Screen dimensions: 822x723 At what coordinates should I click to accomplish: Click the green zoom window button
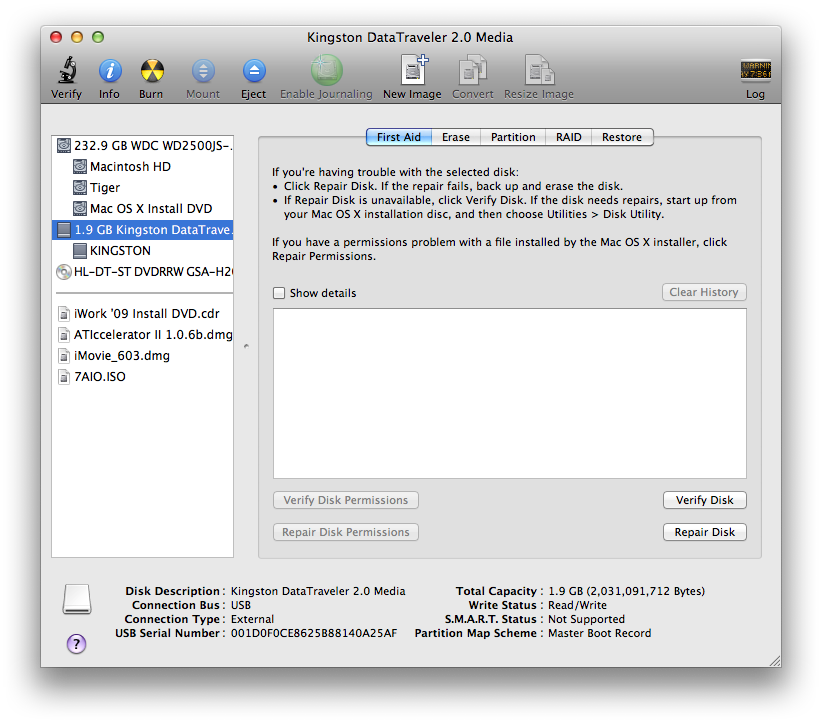(x=98, y=37)
